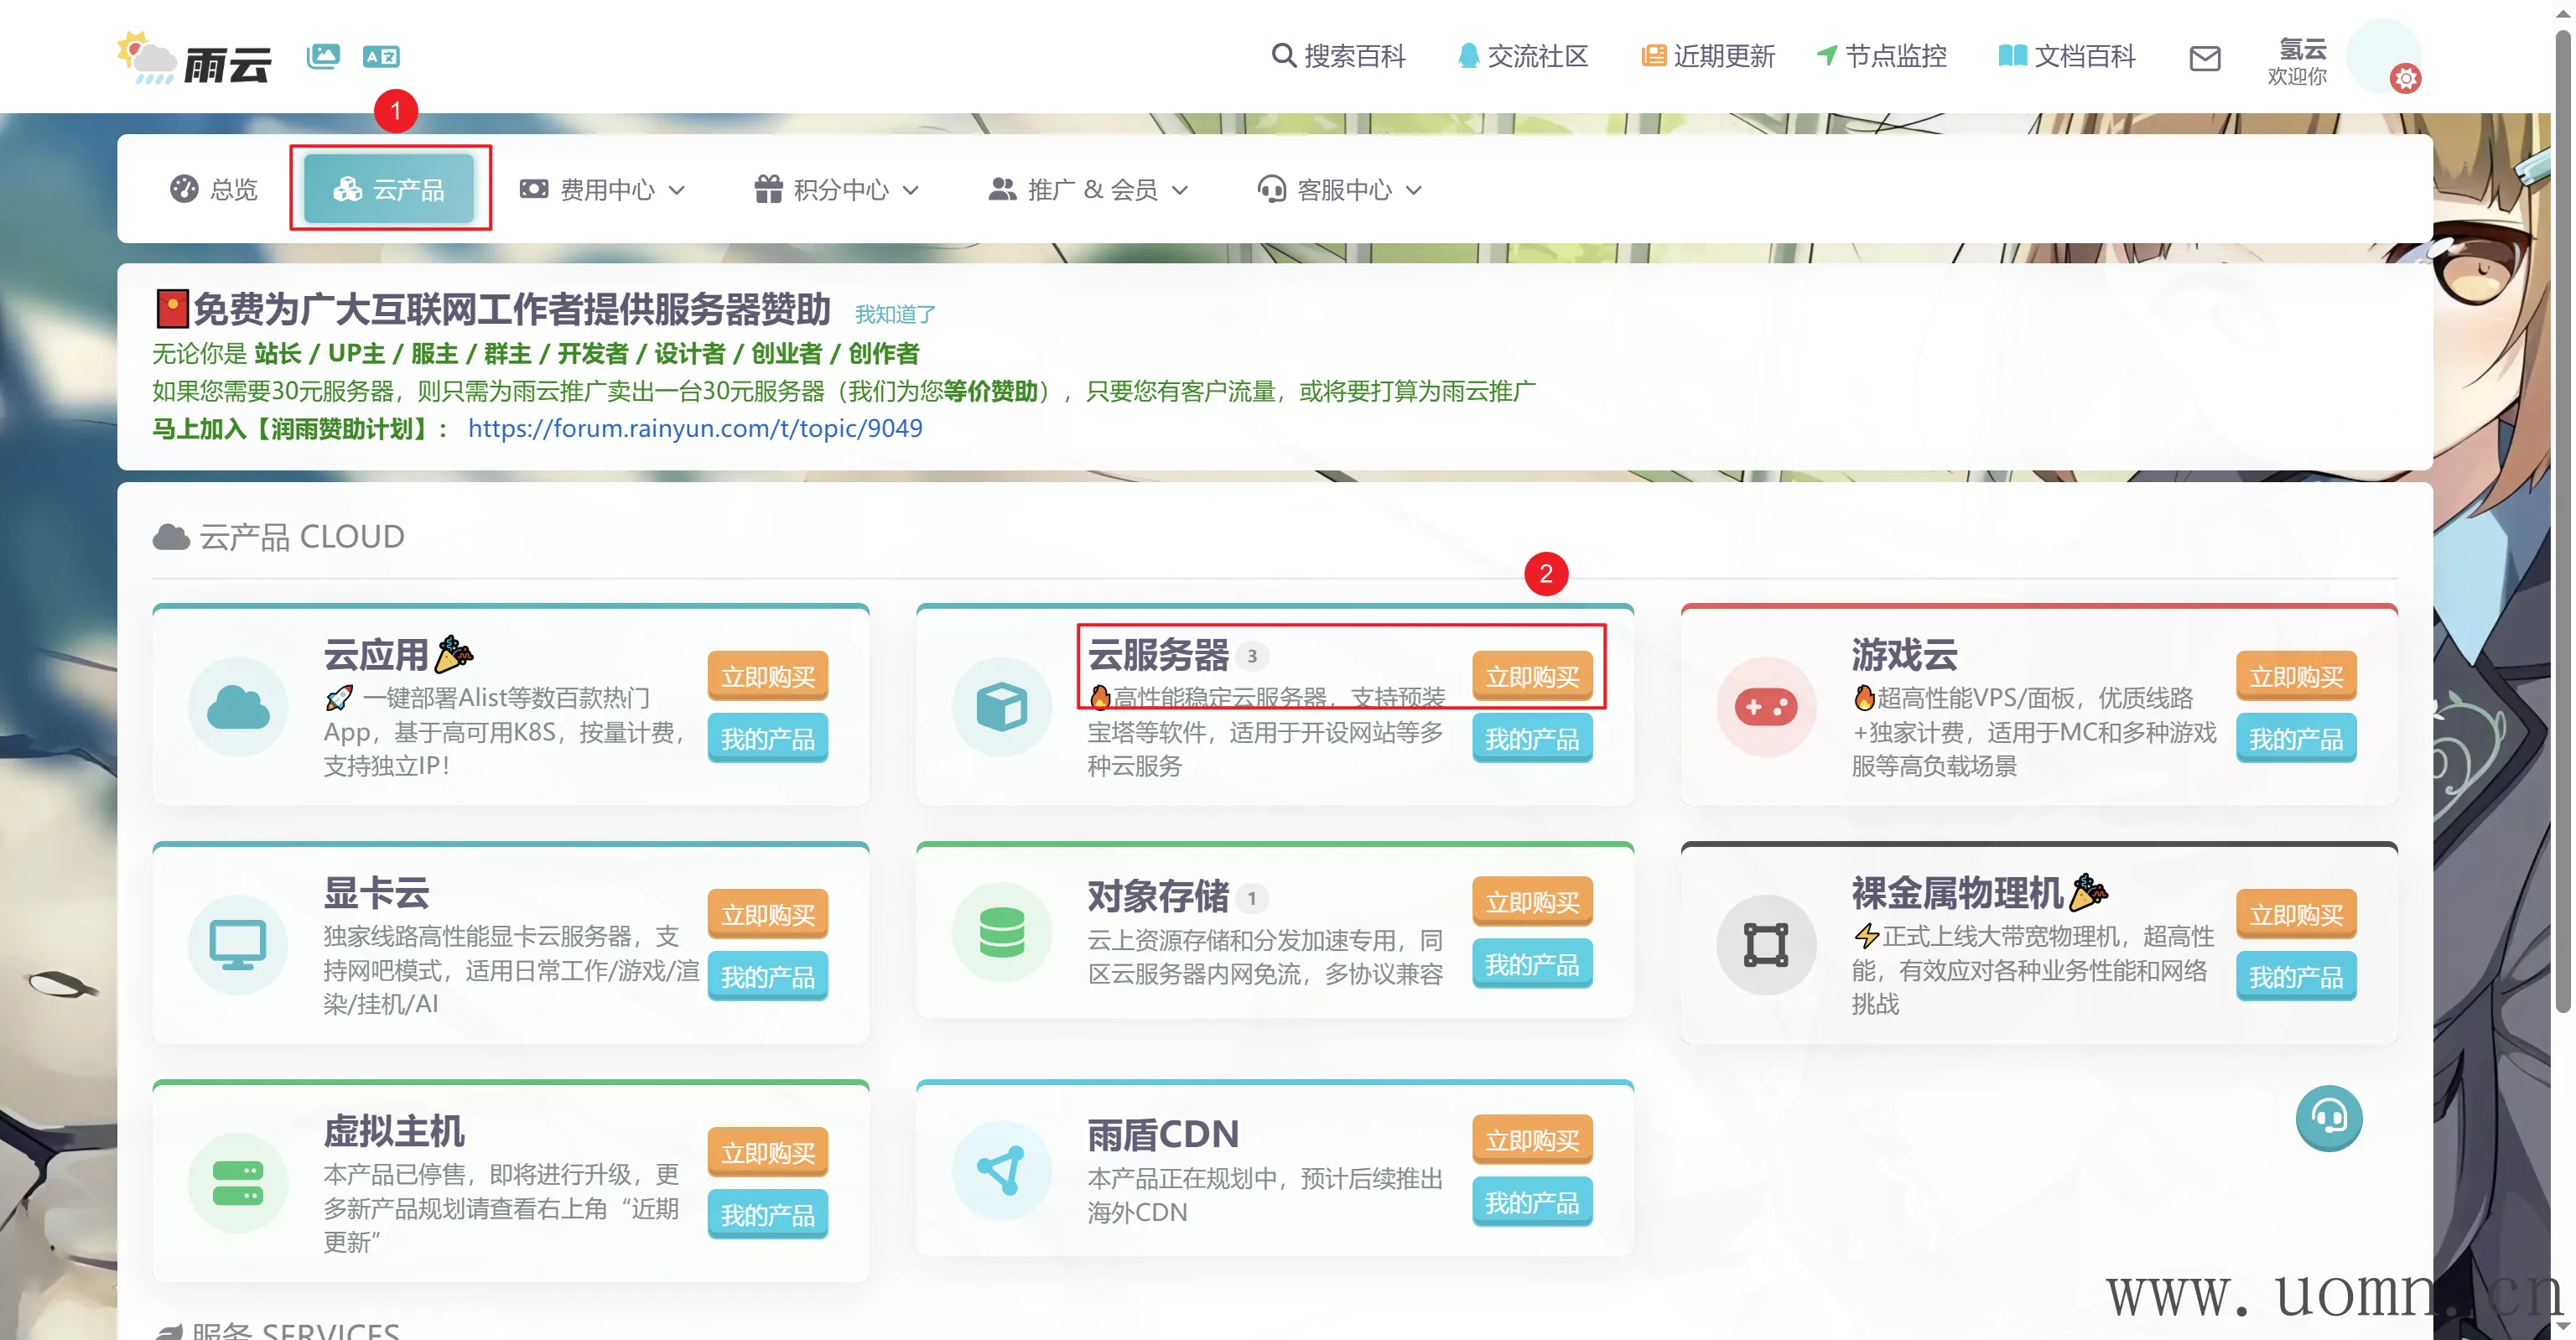This screenshot has width=2576, height=1340.
Task: Click the wallpaper image switch icon
Action: [323, 56]
